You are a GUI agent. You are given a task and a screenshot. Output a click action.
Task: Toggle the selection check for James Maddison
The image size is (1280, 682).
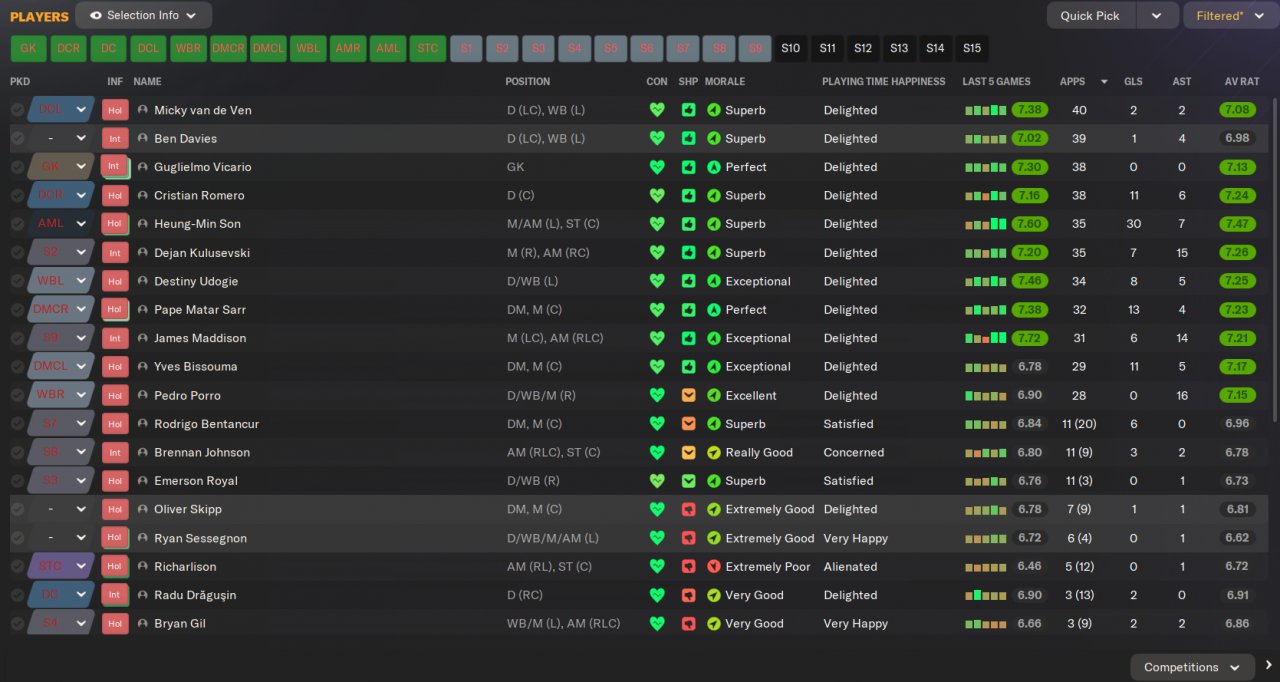pyautogui.click(x=17, y=338)
